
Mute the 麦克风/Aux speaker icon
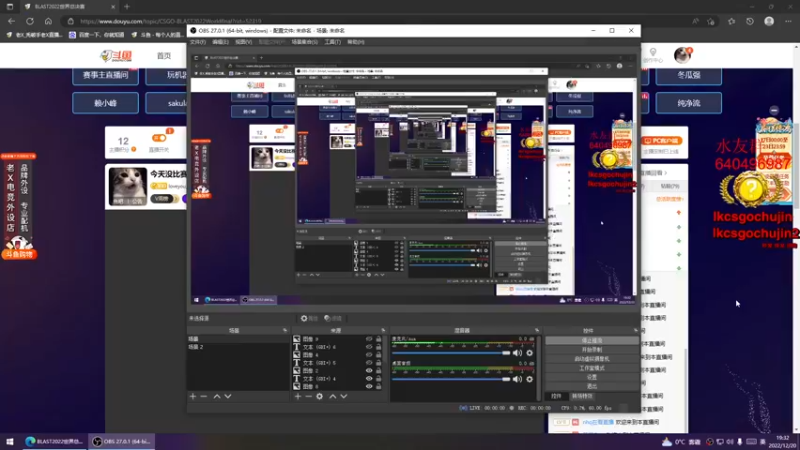tap(517, 353)
